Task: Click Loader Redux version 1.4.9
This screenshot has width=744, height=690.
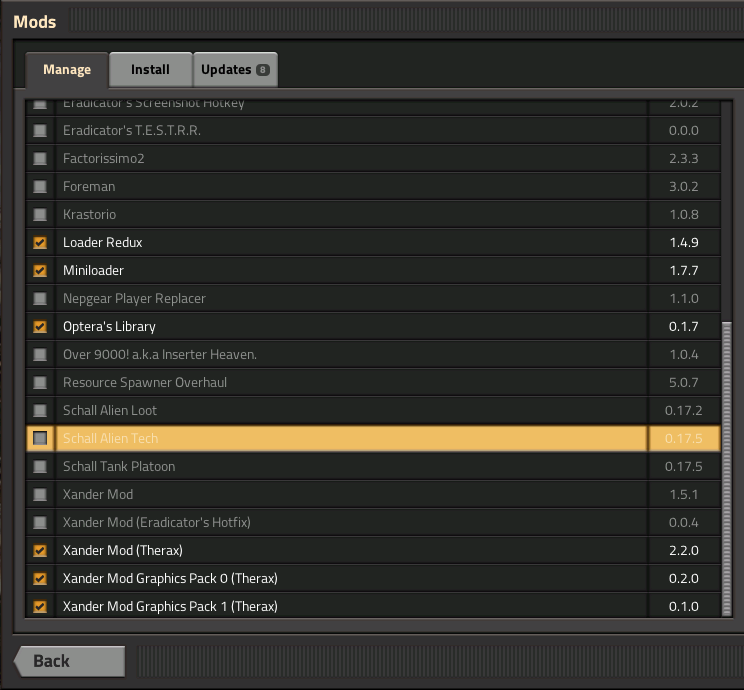Action: 684,242
